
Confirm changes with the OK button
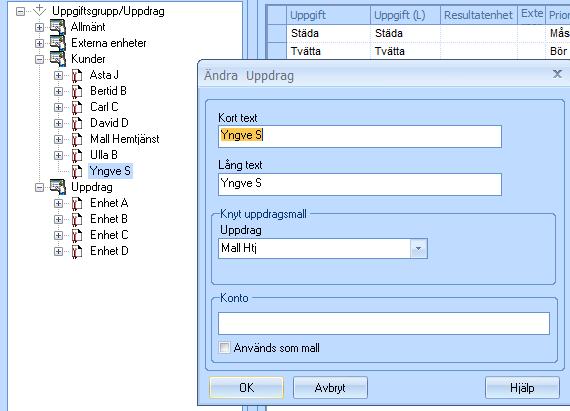pyautogui.click(x=246, y=387)
